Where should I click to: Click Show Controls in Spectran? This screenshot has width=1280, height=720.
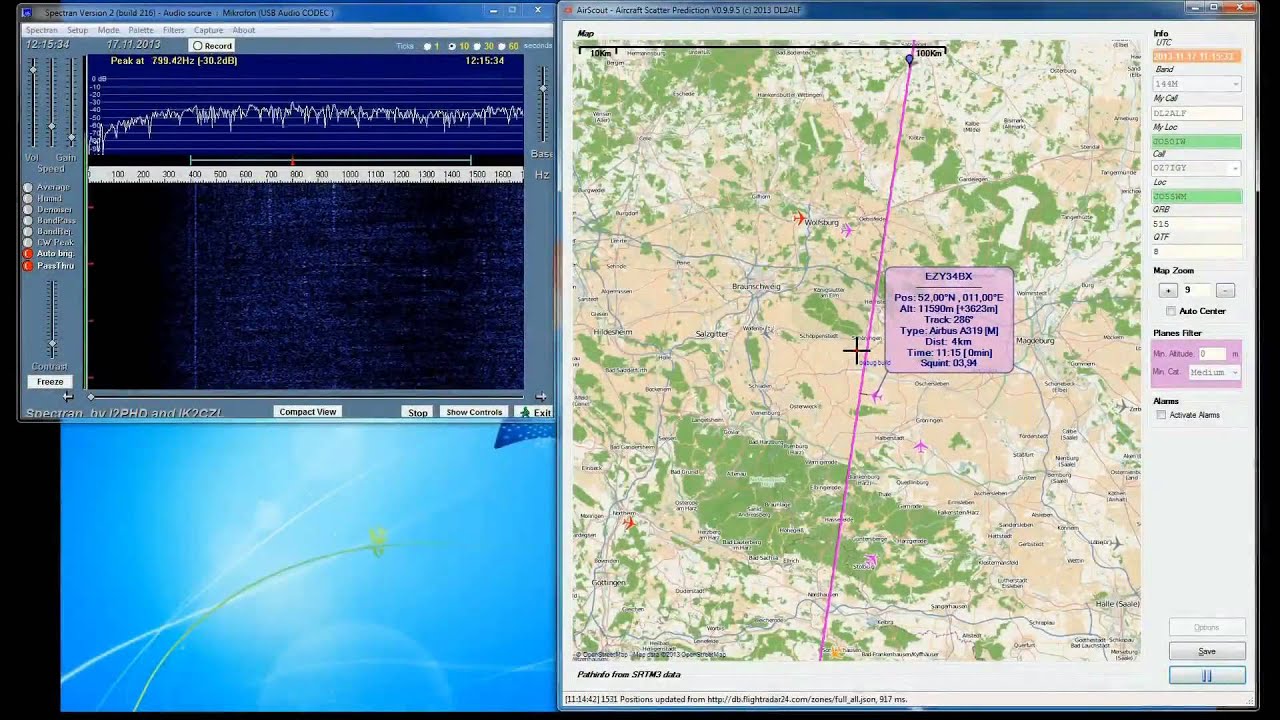pos(474,412)
